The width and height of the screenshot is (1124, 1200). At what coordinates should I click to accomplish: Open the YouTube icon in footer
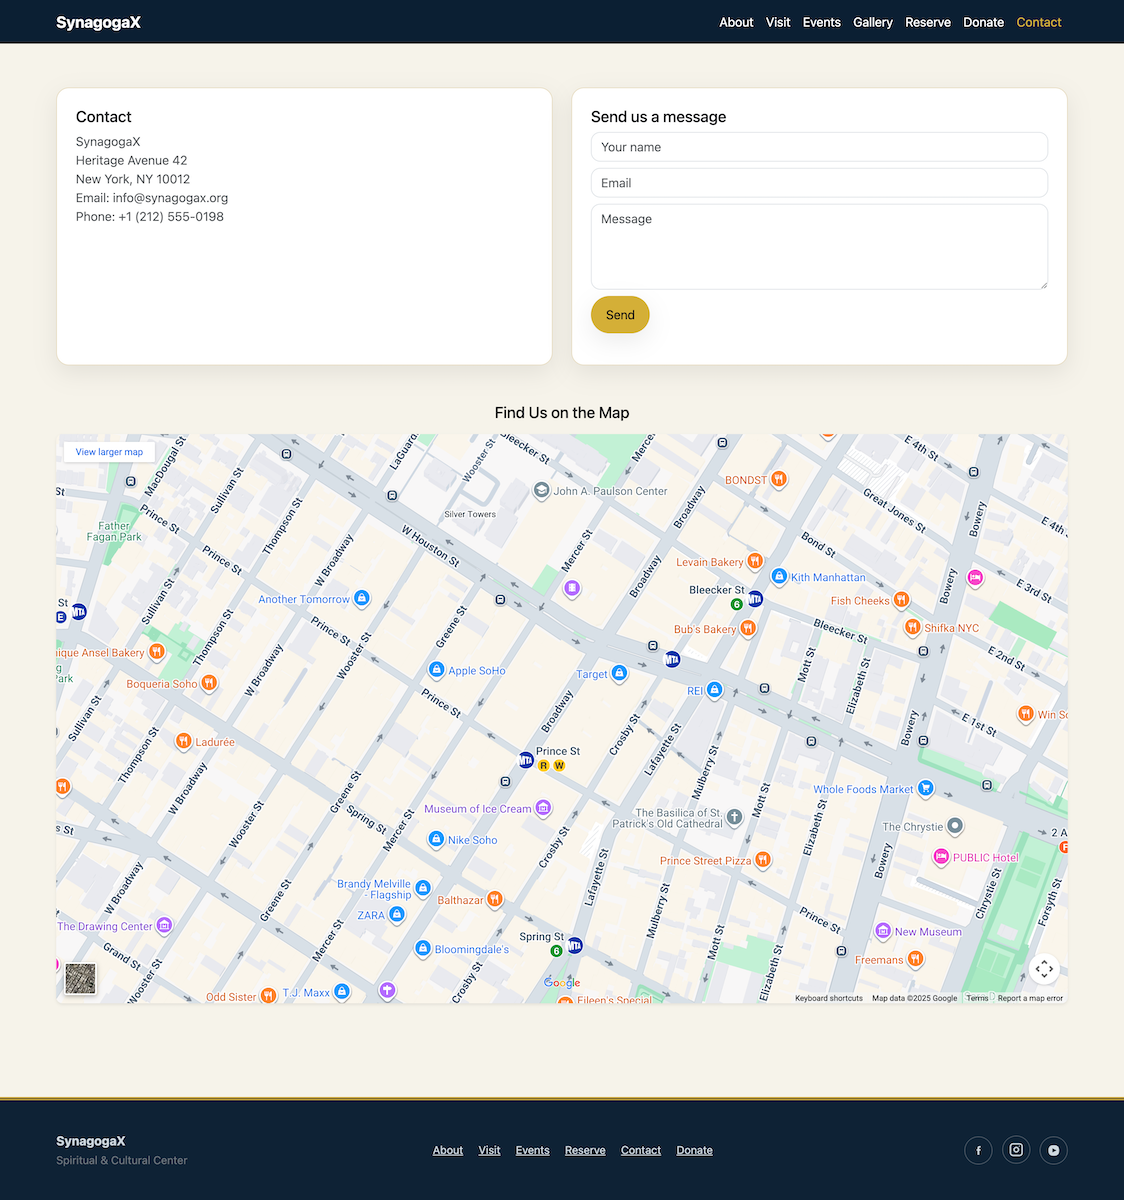tap(1053, 1150)
